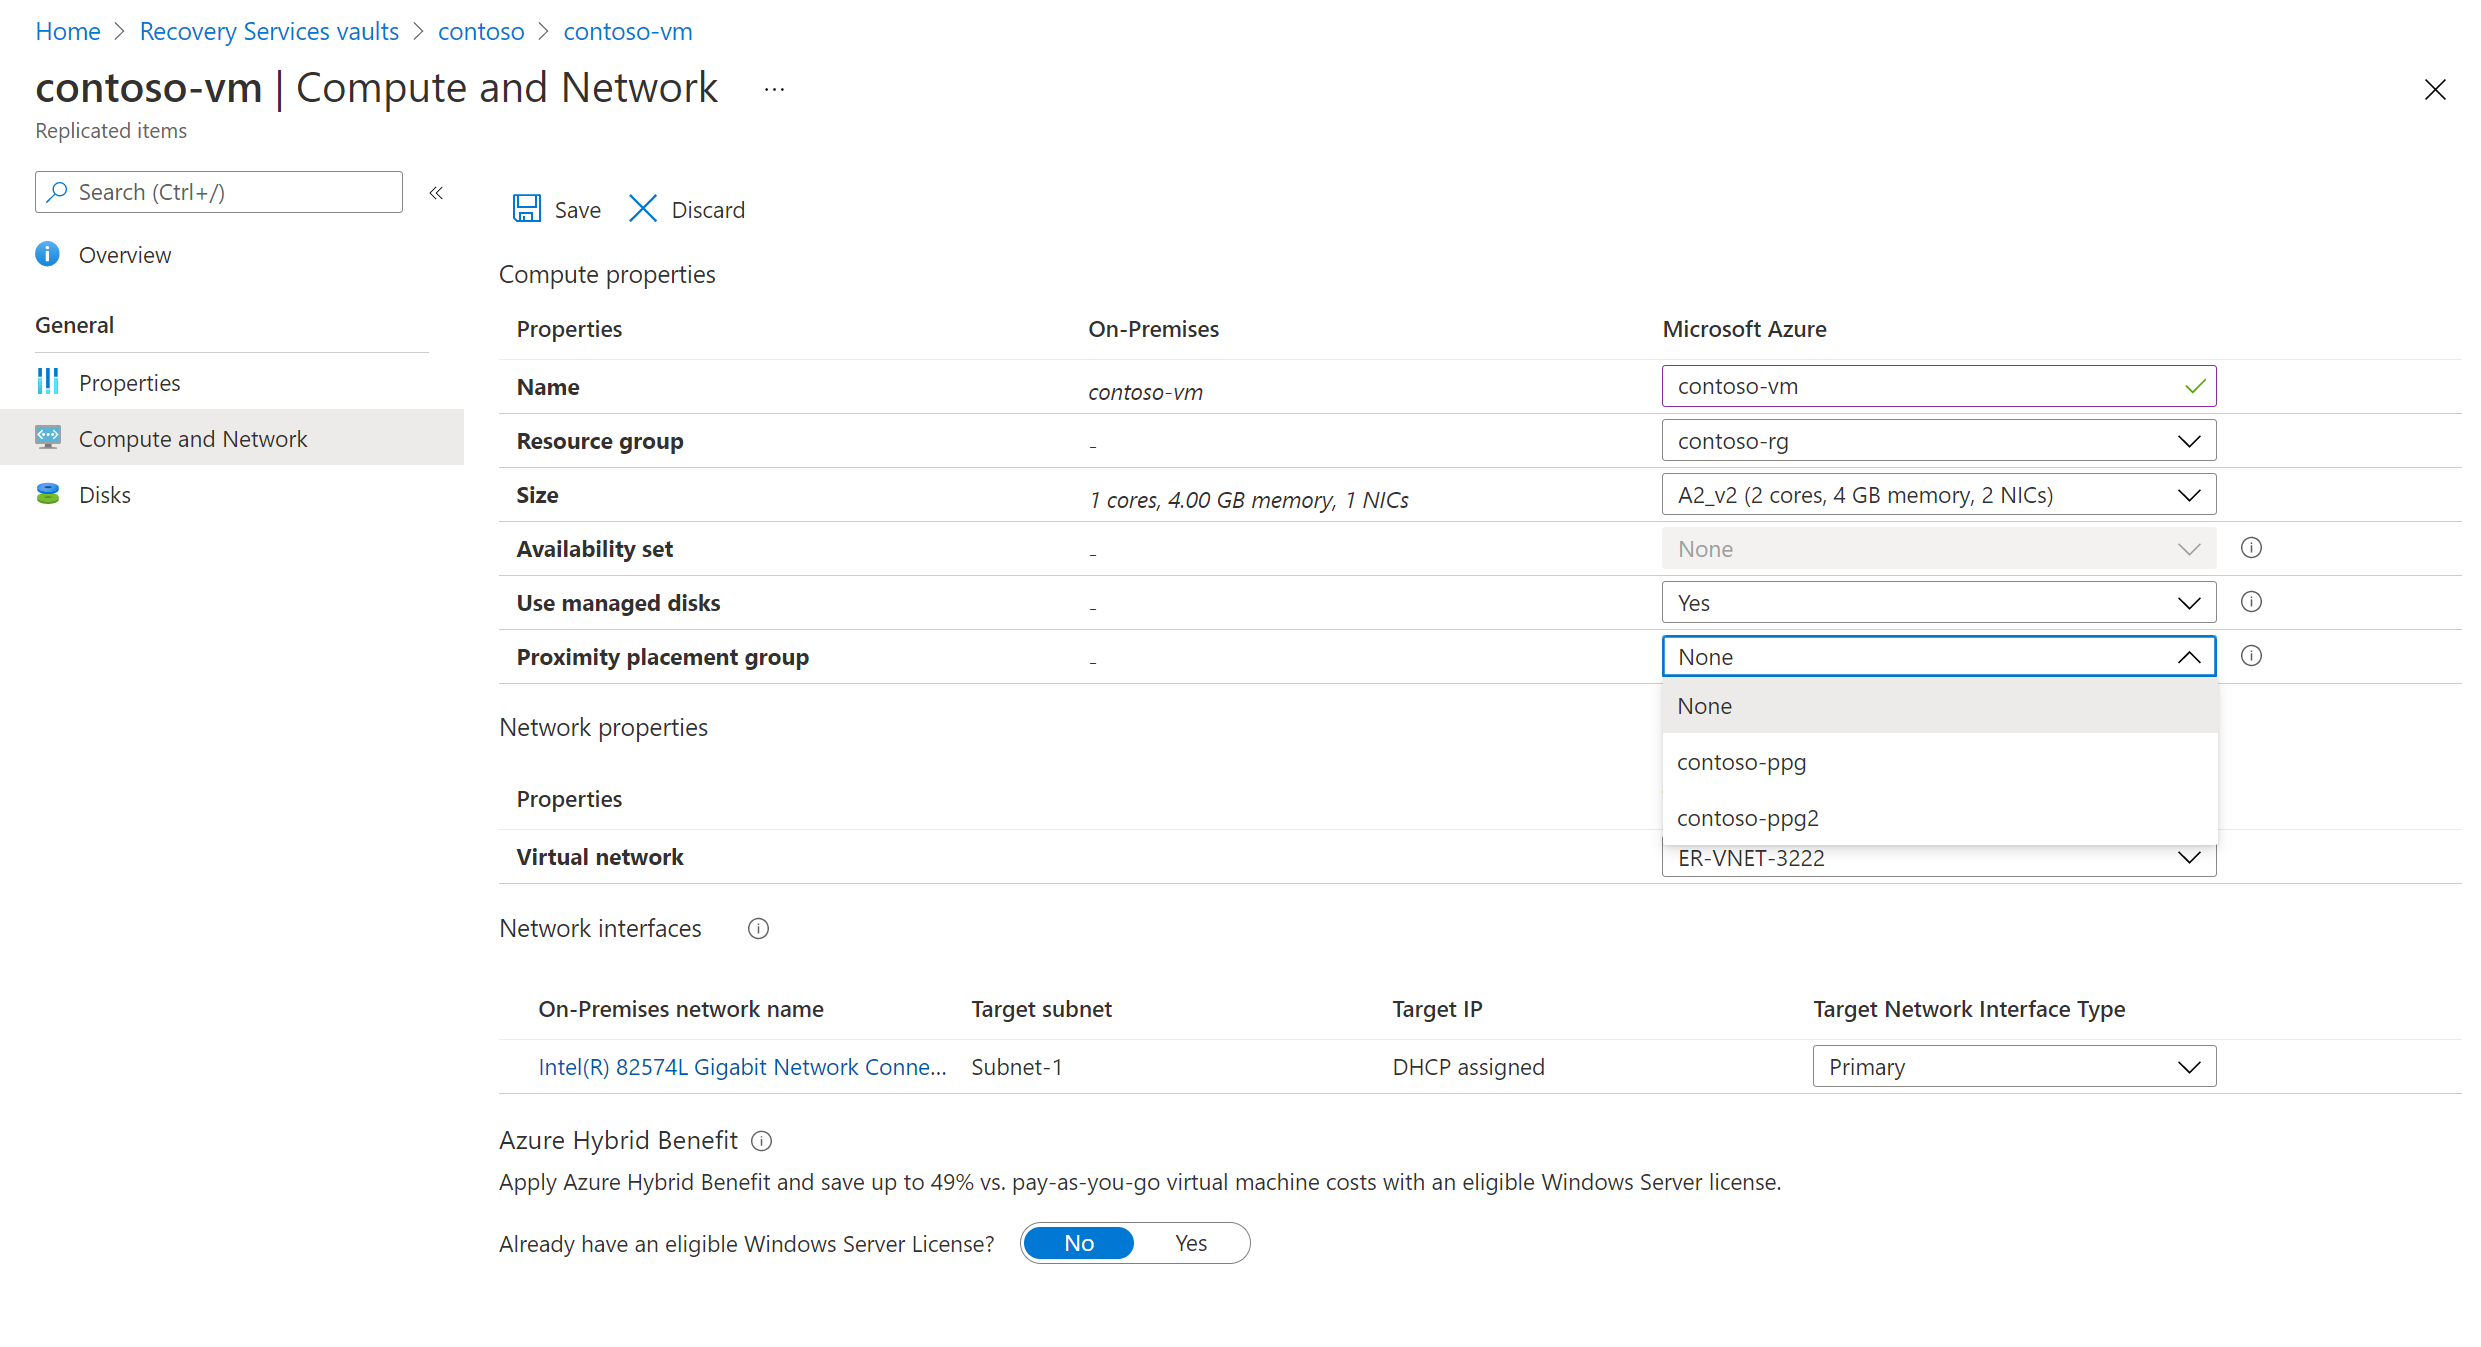Open the Size A2_v2 dropdown
The height and width of the screenshot is (1347, 2481).
pyautogui.click(x=1938, y=495)
